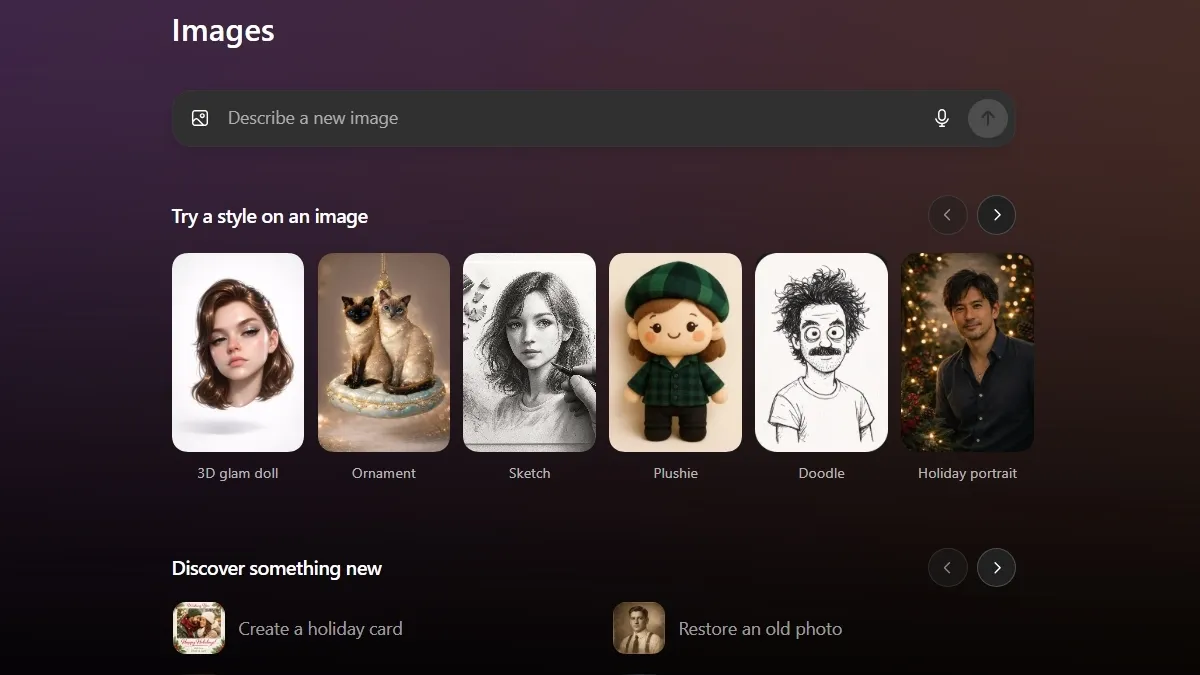Click the back arrow in the Discover section
The height and width of the screenshot is (675, 1200).
click(948, 567)
